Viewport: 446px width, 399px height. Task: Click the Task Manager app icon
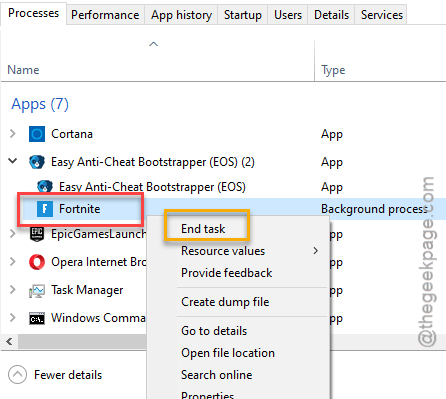tap(37, 290)
